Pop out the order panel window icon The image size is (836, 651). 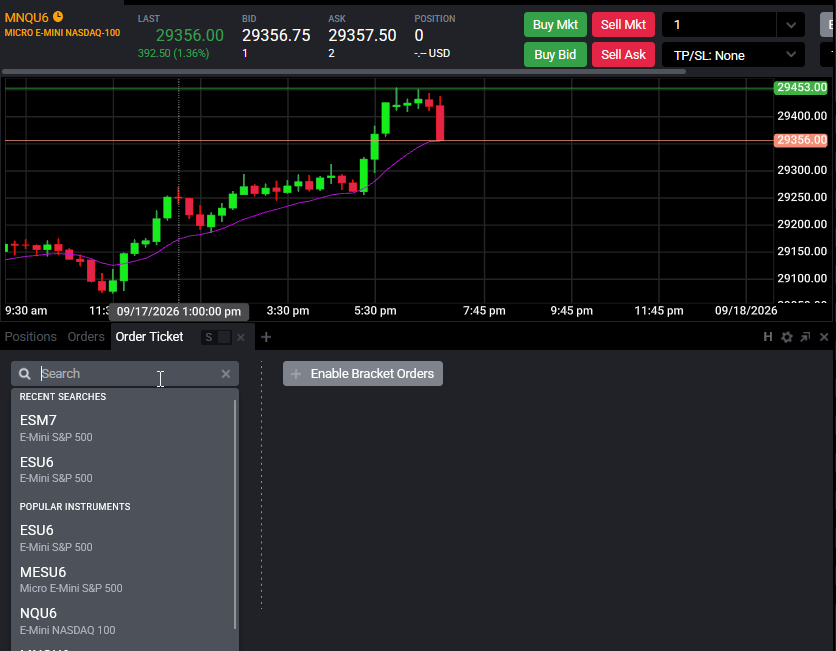pos(805,337)
